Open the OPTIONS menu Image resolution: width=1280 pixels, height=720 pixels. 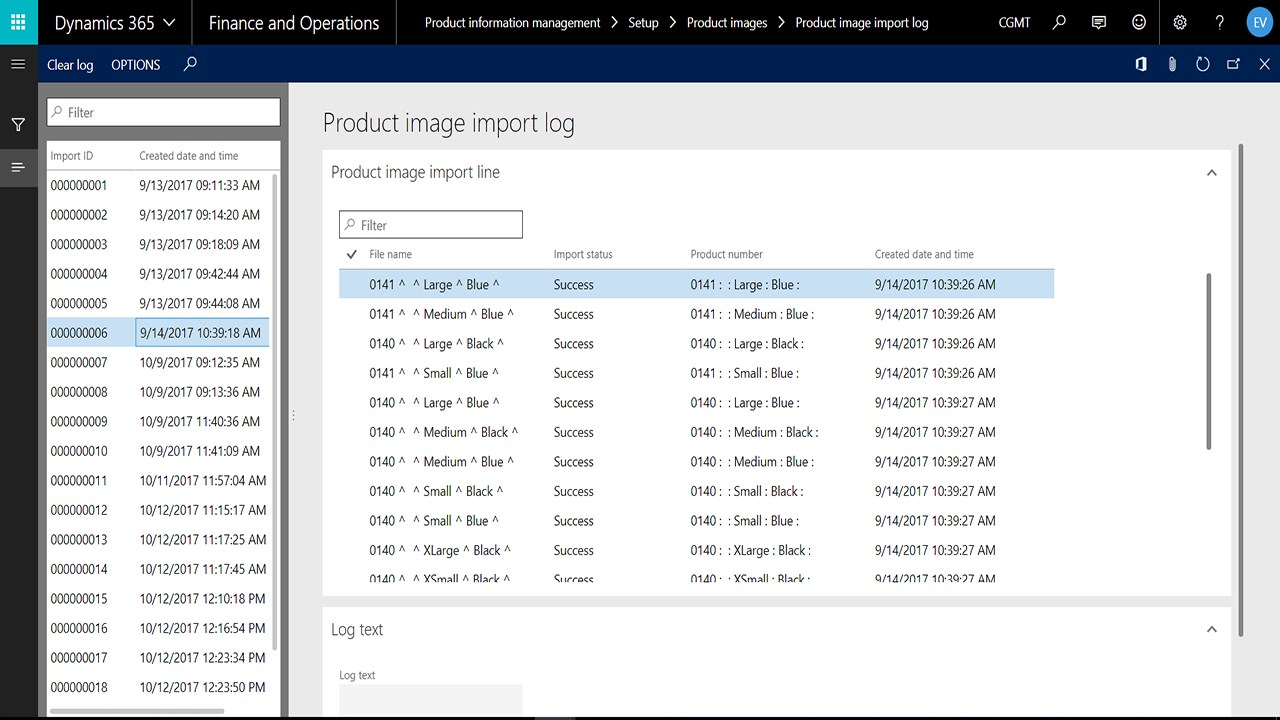click(136, 64)
